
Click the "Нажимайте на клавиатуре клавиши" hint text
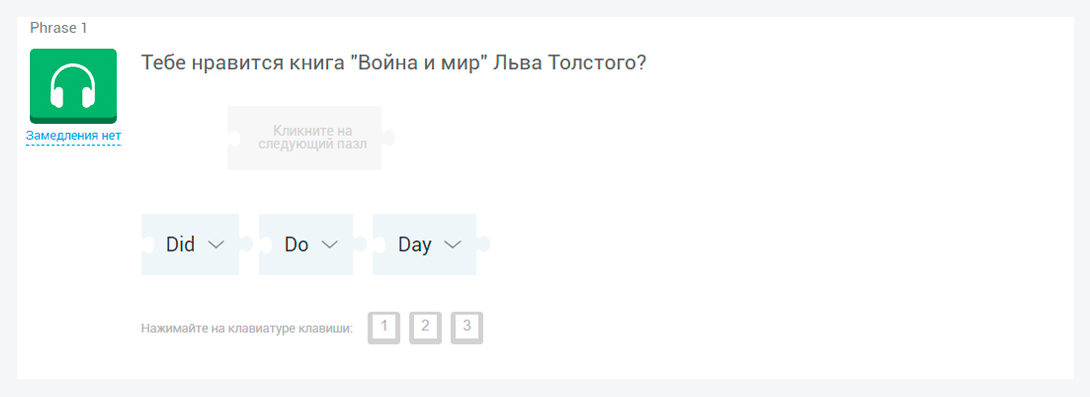tap(247, 328)
